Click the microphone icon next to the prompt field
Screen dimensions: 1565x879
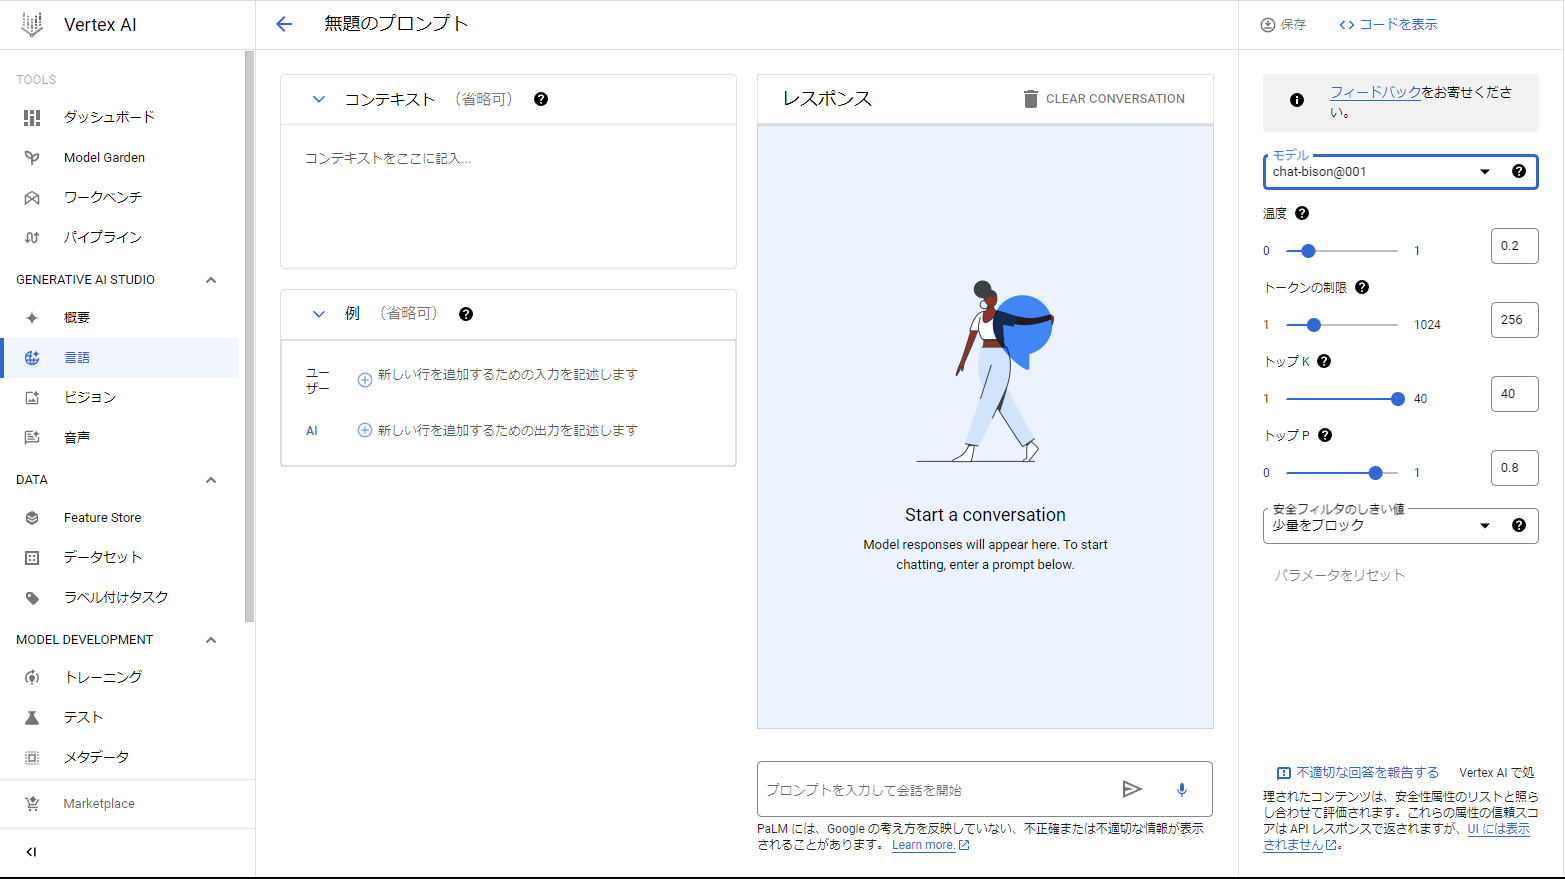(1181, 789)
